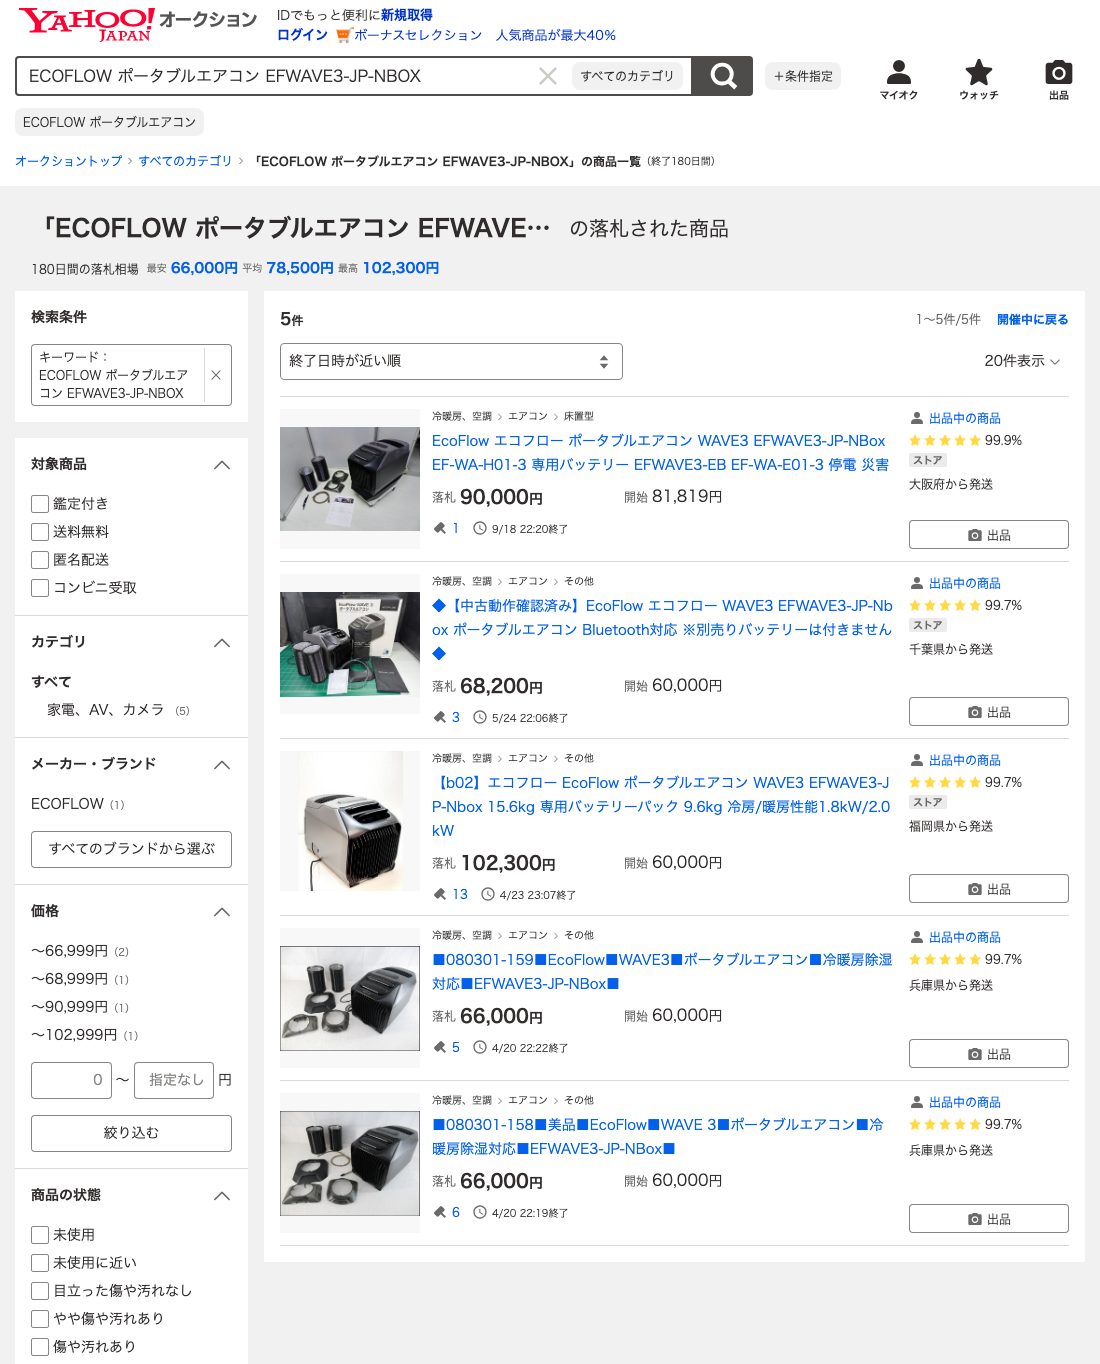
Task: Check the 送料無料 checkbox
Action: click(40, 532)
